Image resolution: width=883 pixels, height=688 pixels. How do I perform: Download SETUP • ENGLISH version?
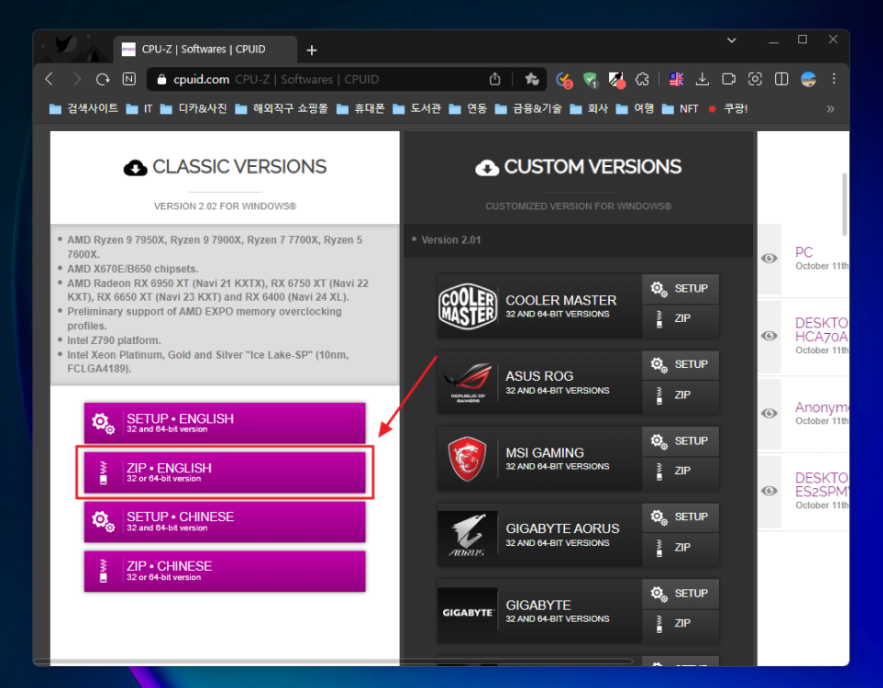point(225,423)
